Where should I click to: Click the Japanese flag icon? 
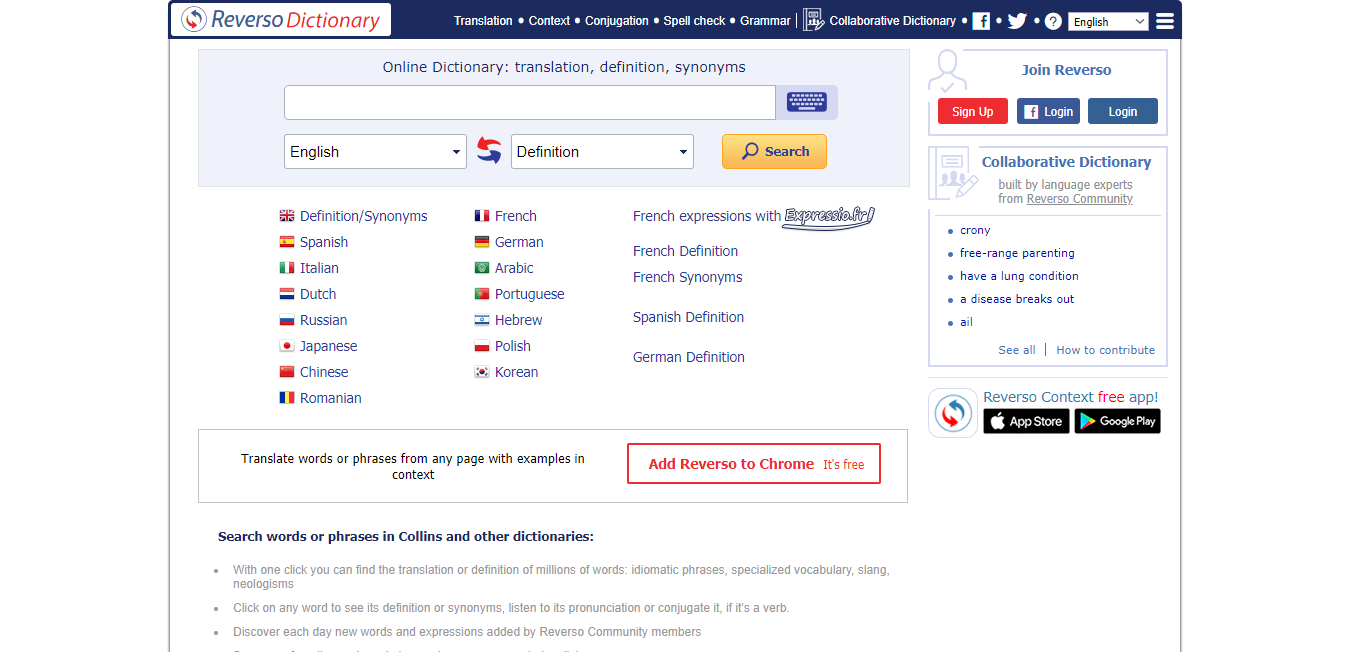(287, 346)
